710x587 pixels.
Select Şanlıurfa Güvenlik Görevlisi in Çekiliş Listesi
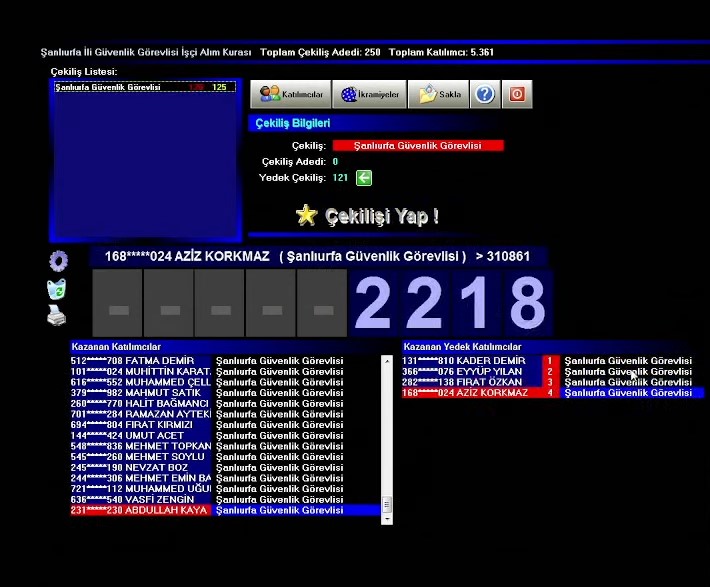108,87
